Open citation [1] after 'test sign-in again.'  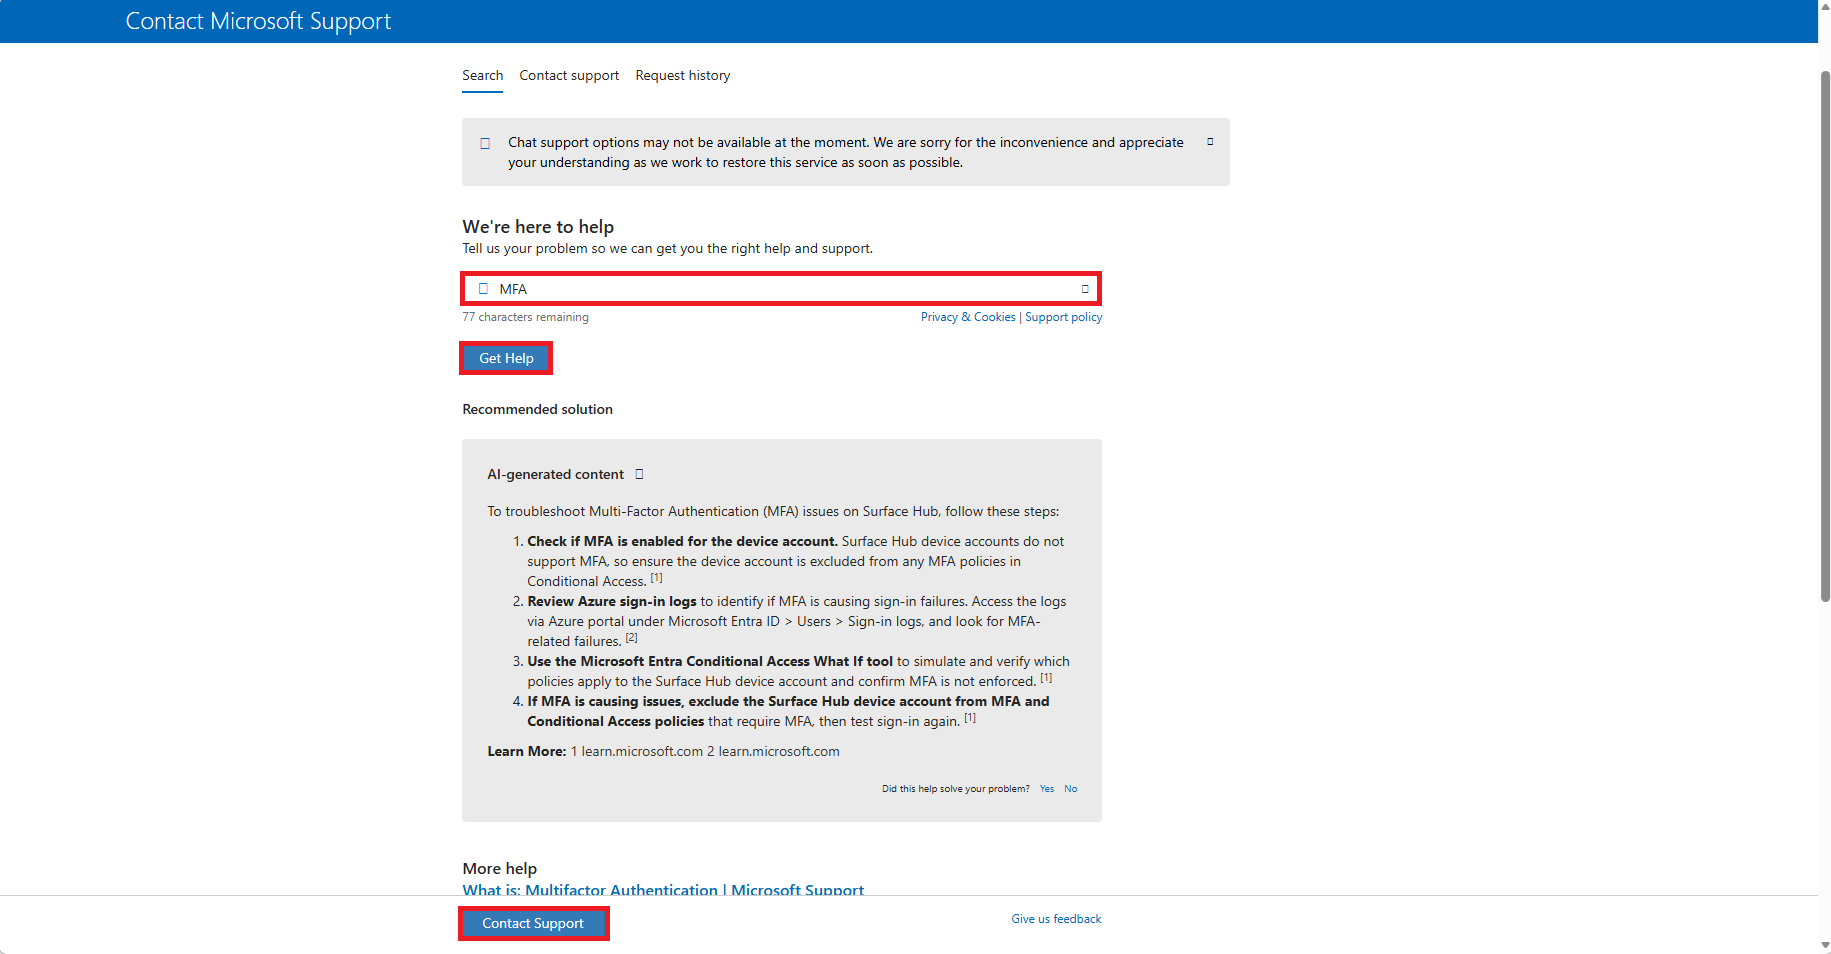tap(970, 718)
